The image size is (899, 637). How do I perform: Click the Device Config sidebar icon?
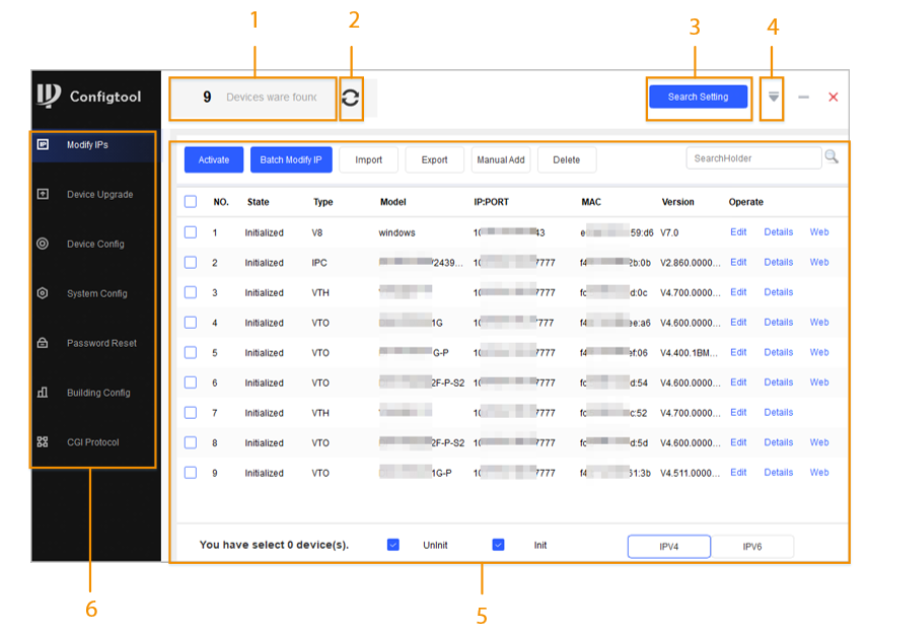(43, 244)
